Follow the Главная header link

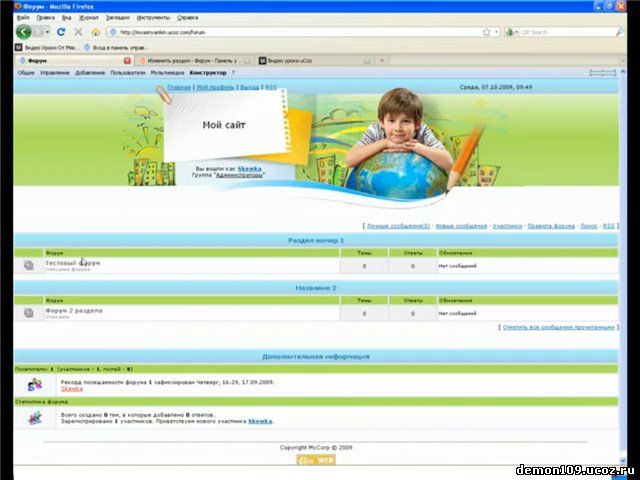(179, 87)
